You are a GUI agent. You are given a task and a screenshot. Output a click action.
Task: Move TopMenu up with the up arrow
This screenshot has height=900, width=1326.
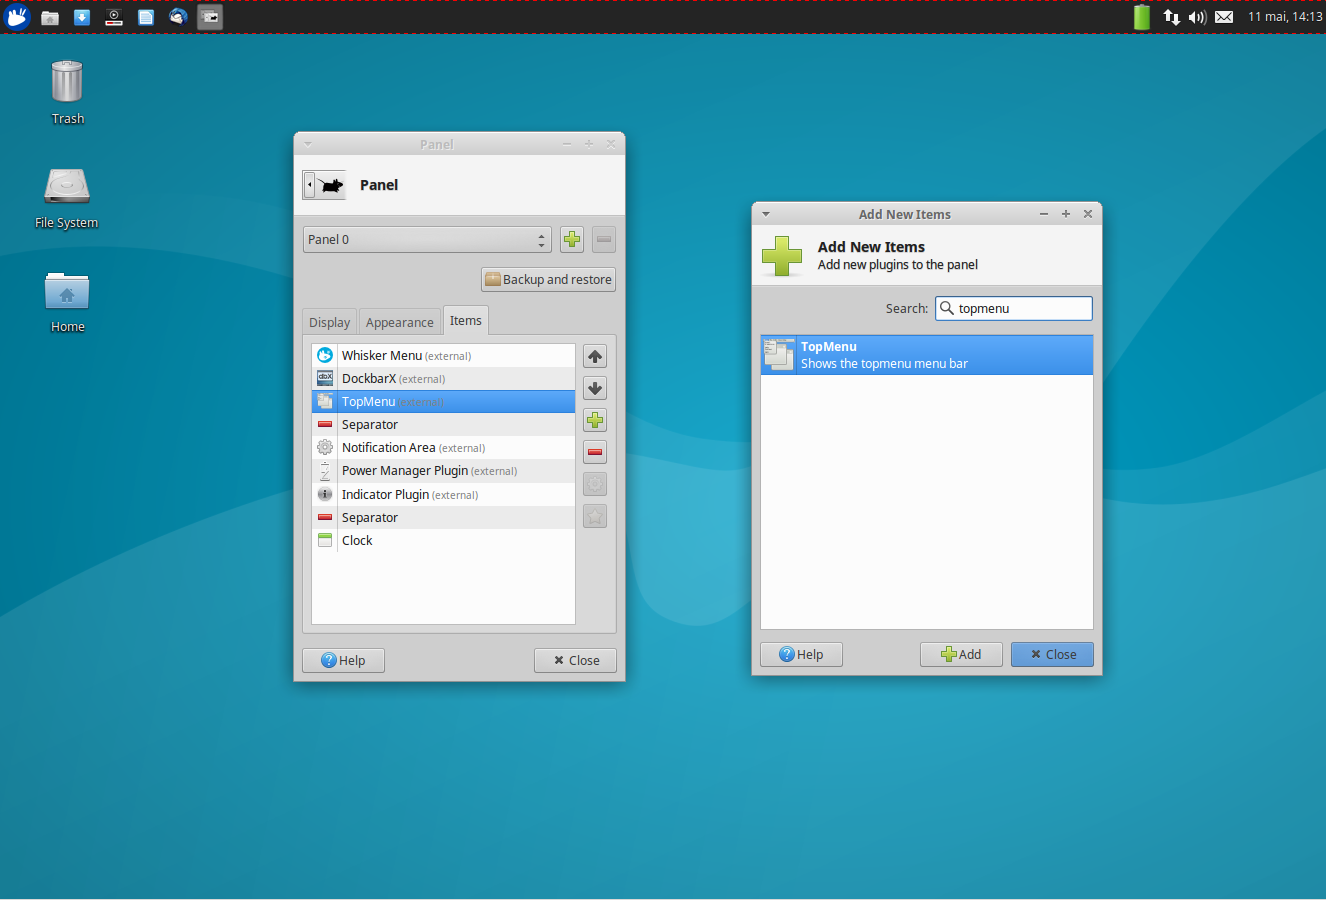(x=594, y=356)
